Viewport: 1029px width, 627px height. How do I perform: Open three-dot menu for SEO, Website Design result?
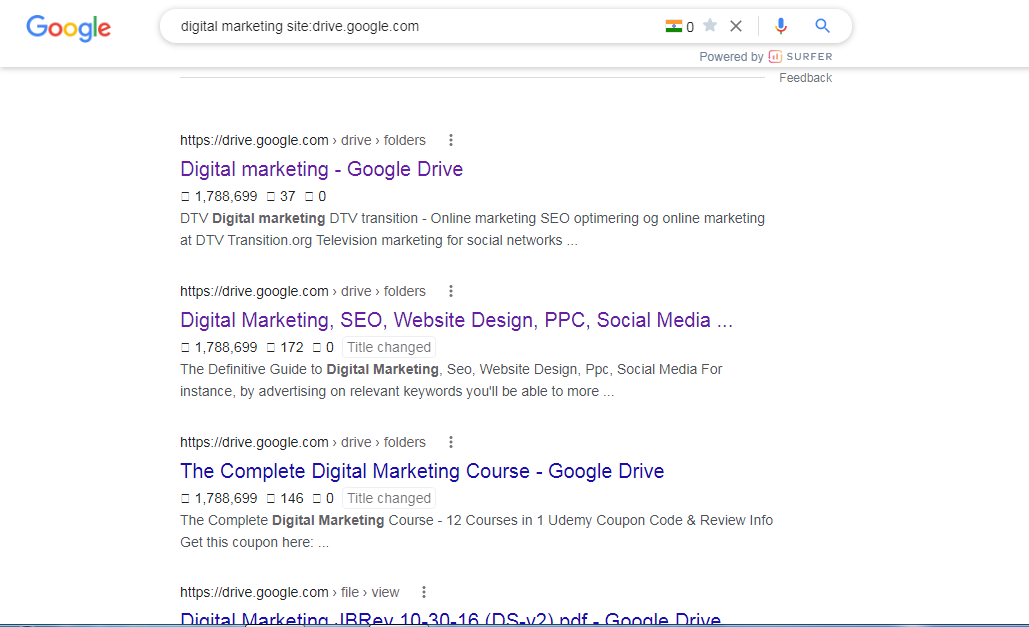[x=451, y=291]
